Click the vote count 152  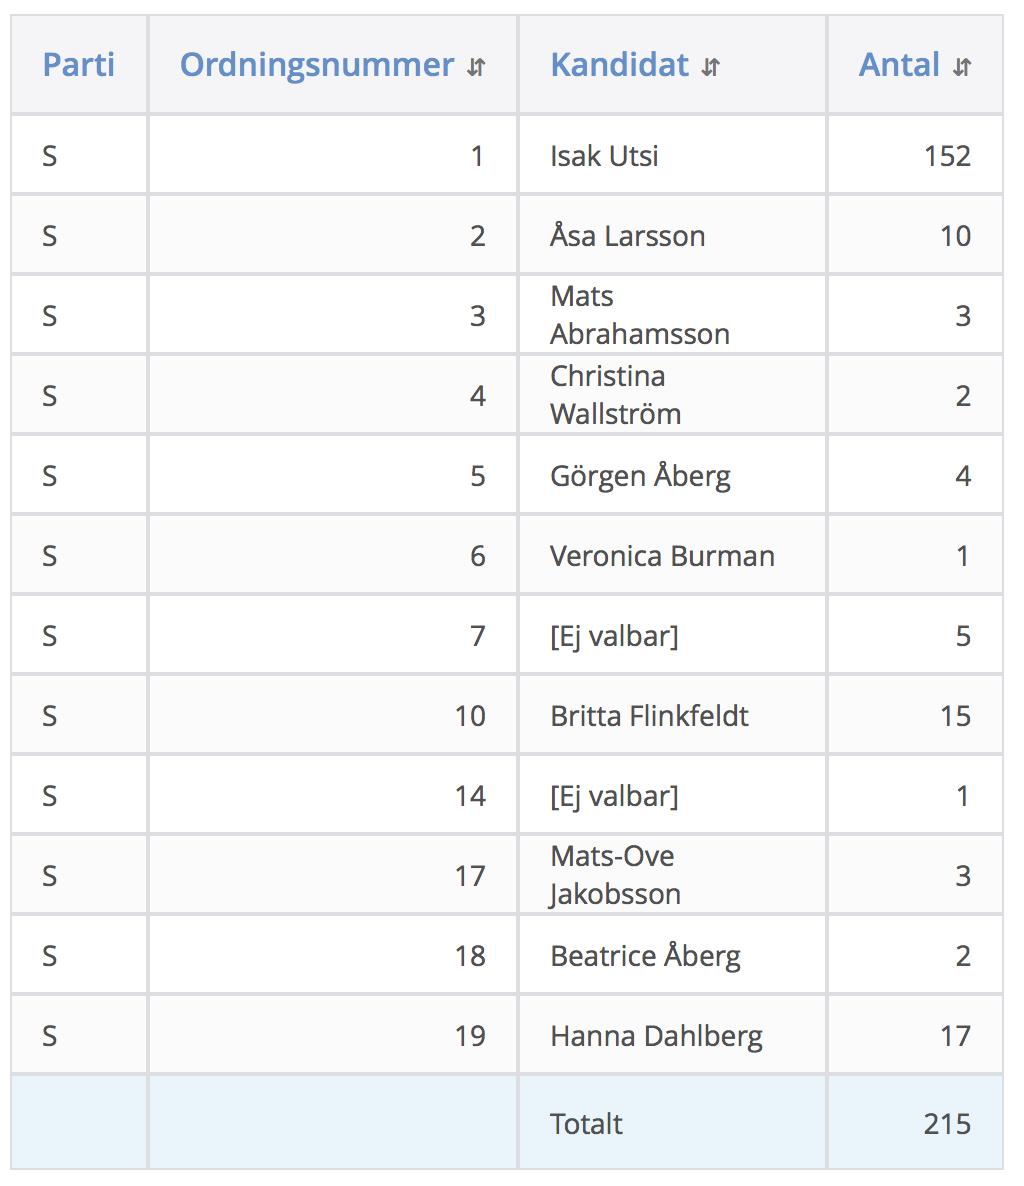[x=948, y=156]
